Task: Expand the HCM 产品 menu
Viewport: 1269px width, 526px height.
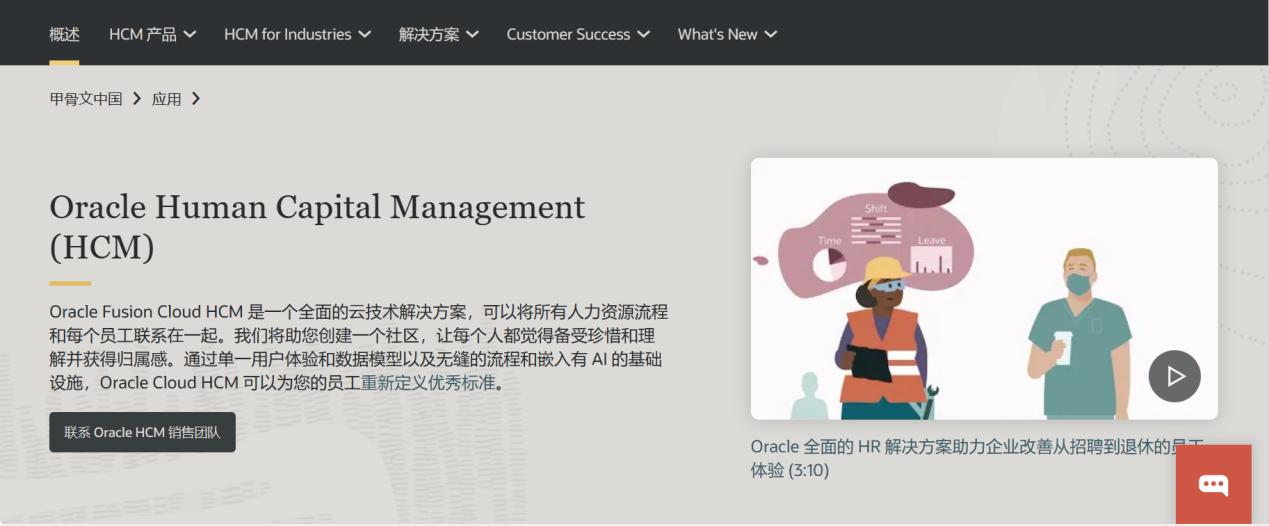Action: (143, 34)
